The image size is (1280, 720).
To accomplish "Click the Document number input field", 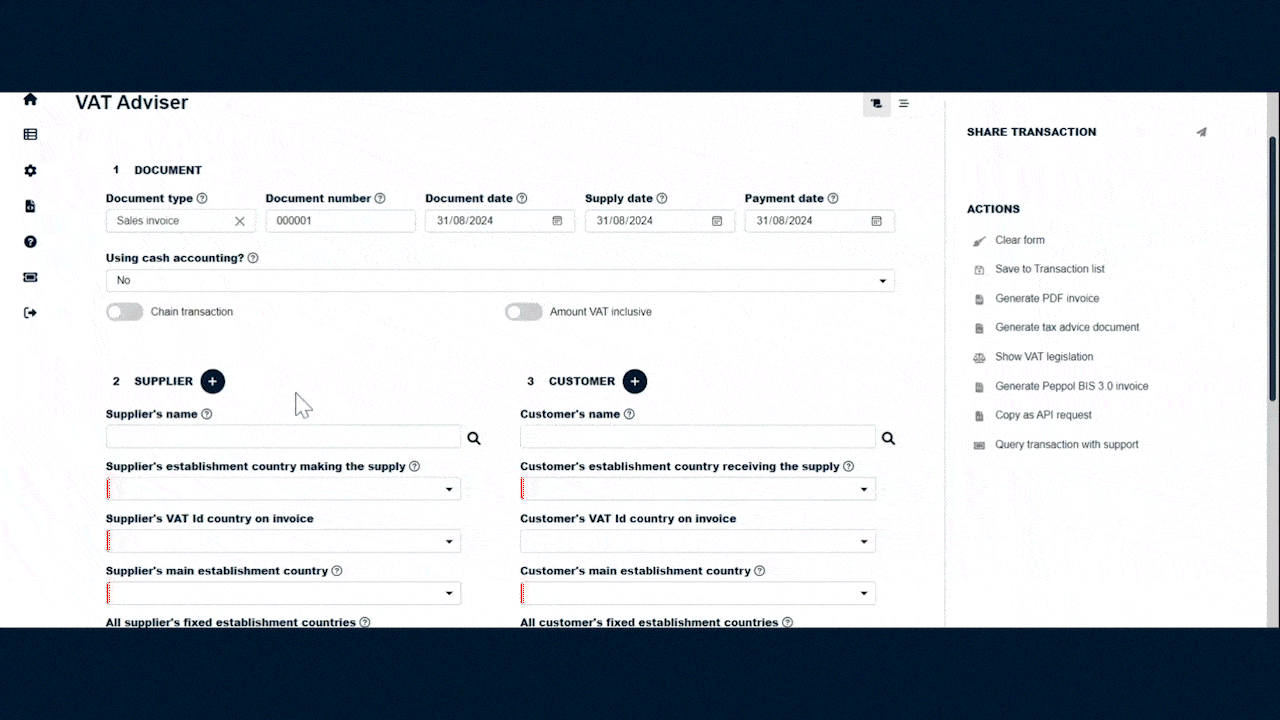I will click(x=340, y=221).
